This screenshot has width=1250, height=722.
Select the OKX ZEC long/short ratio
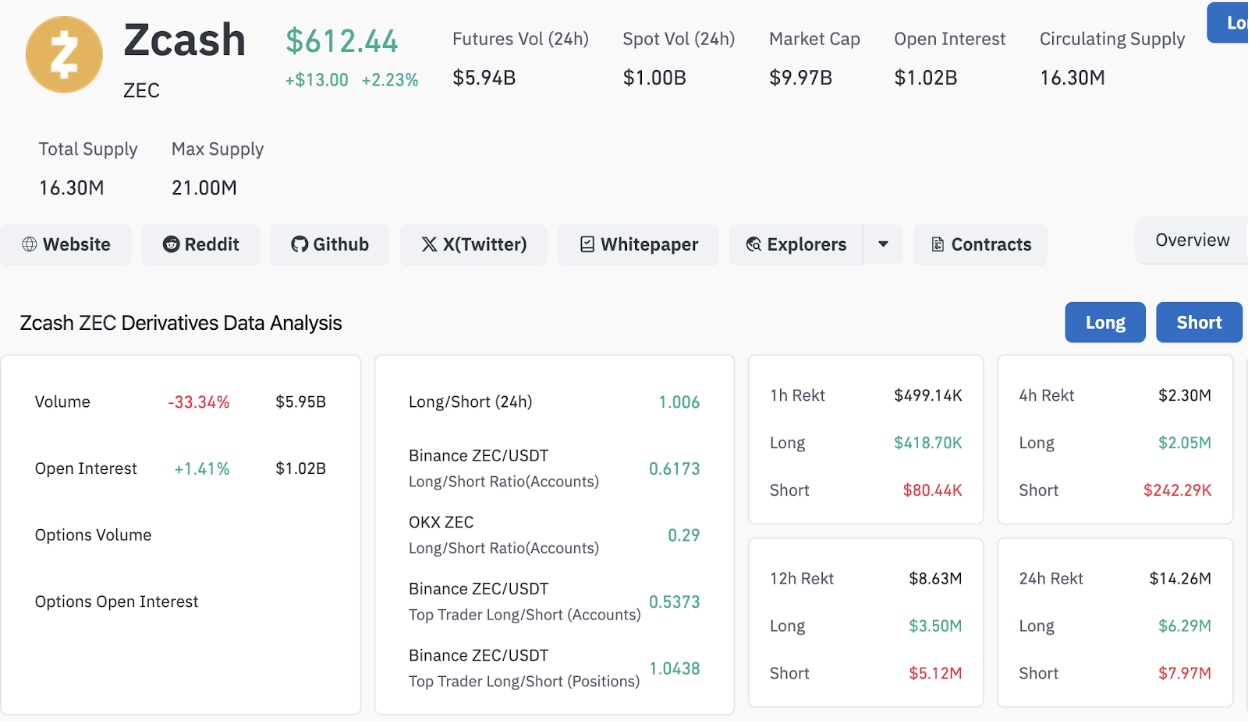pos(684,535)
